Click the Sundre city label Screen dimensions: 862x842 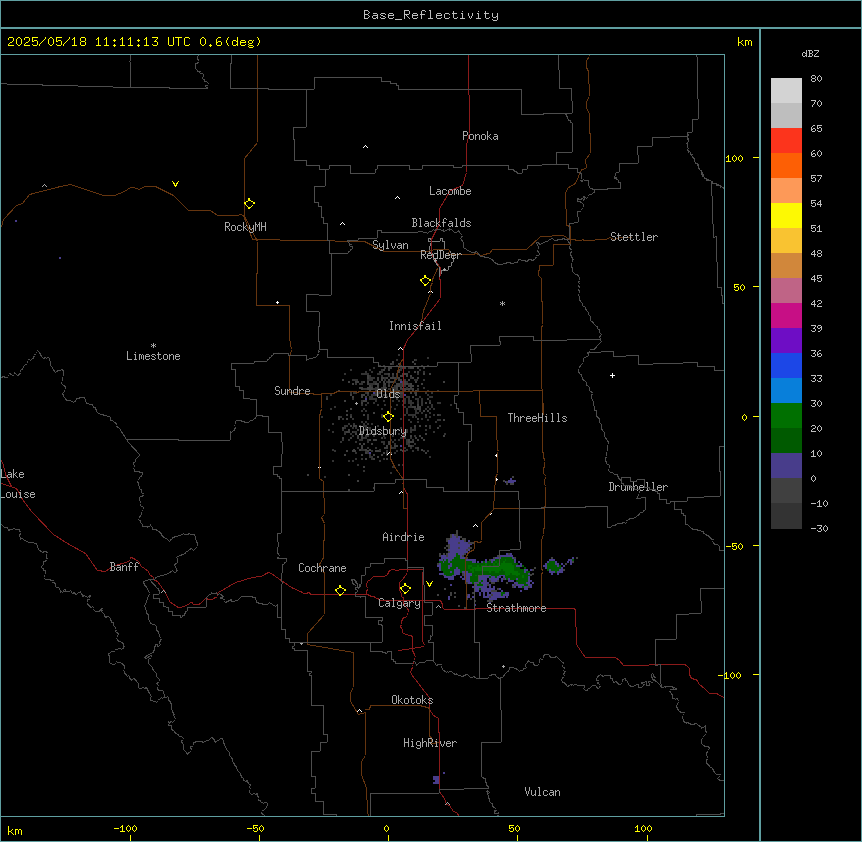point(292,391)
